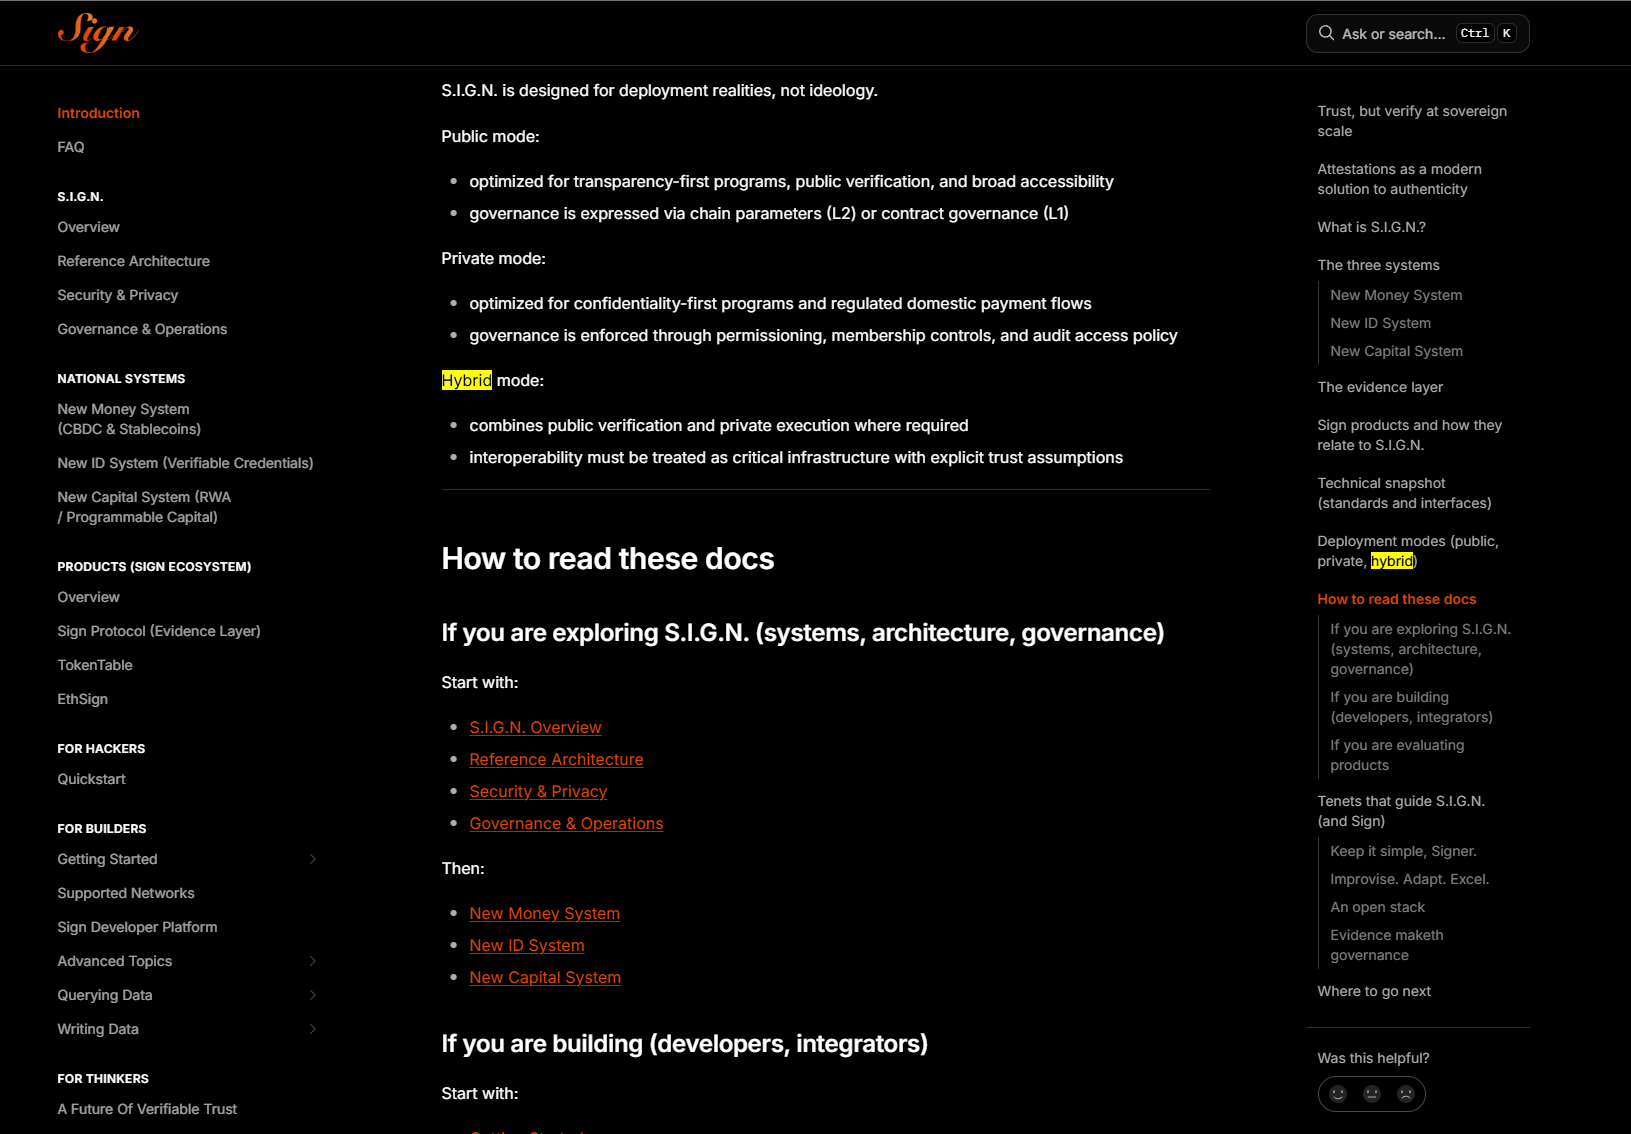Jump to Attestations as a modern solution
The height and width of the screenshot is (1134, 1631).
1399,179
